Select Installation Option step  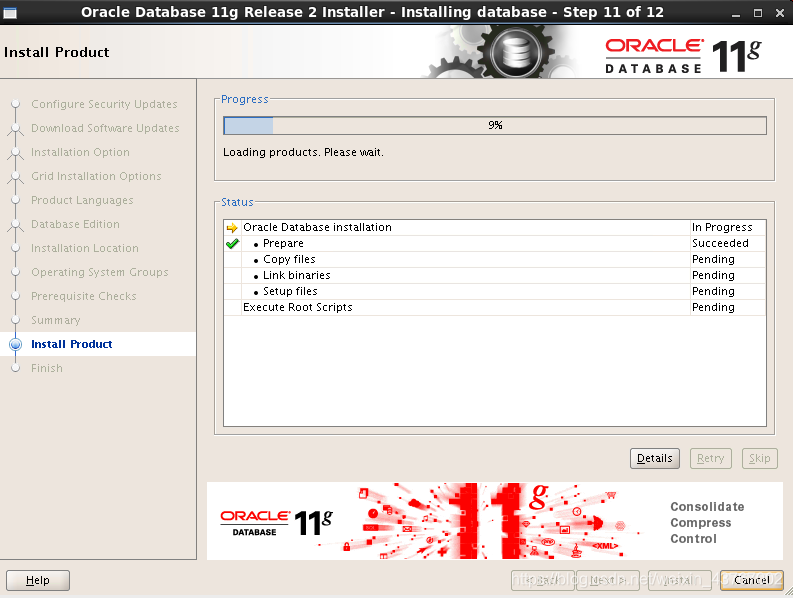coord(80,152)
